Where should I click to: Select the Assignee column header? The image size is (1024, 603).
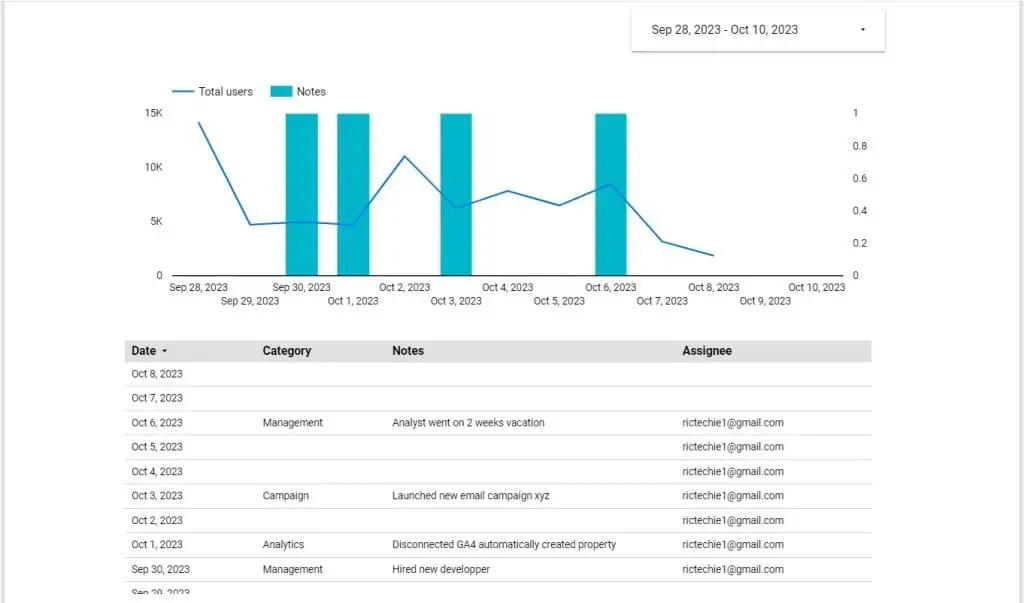(706, 351)
